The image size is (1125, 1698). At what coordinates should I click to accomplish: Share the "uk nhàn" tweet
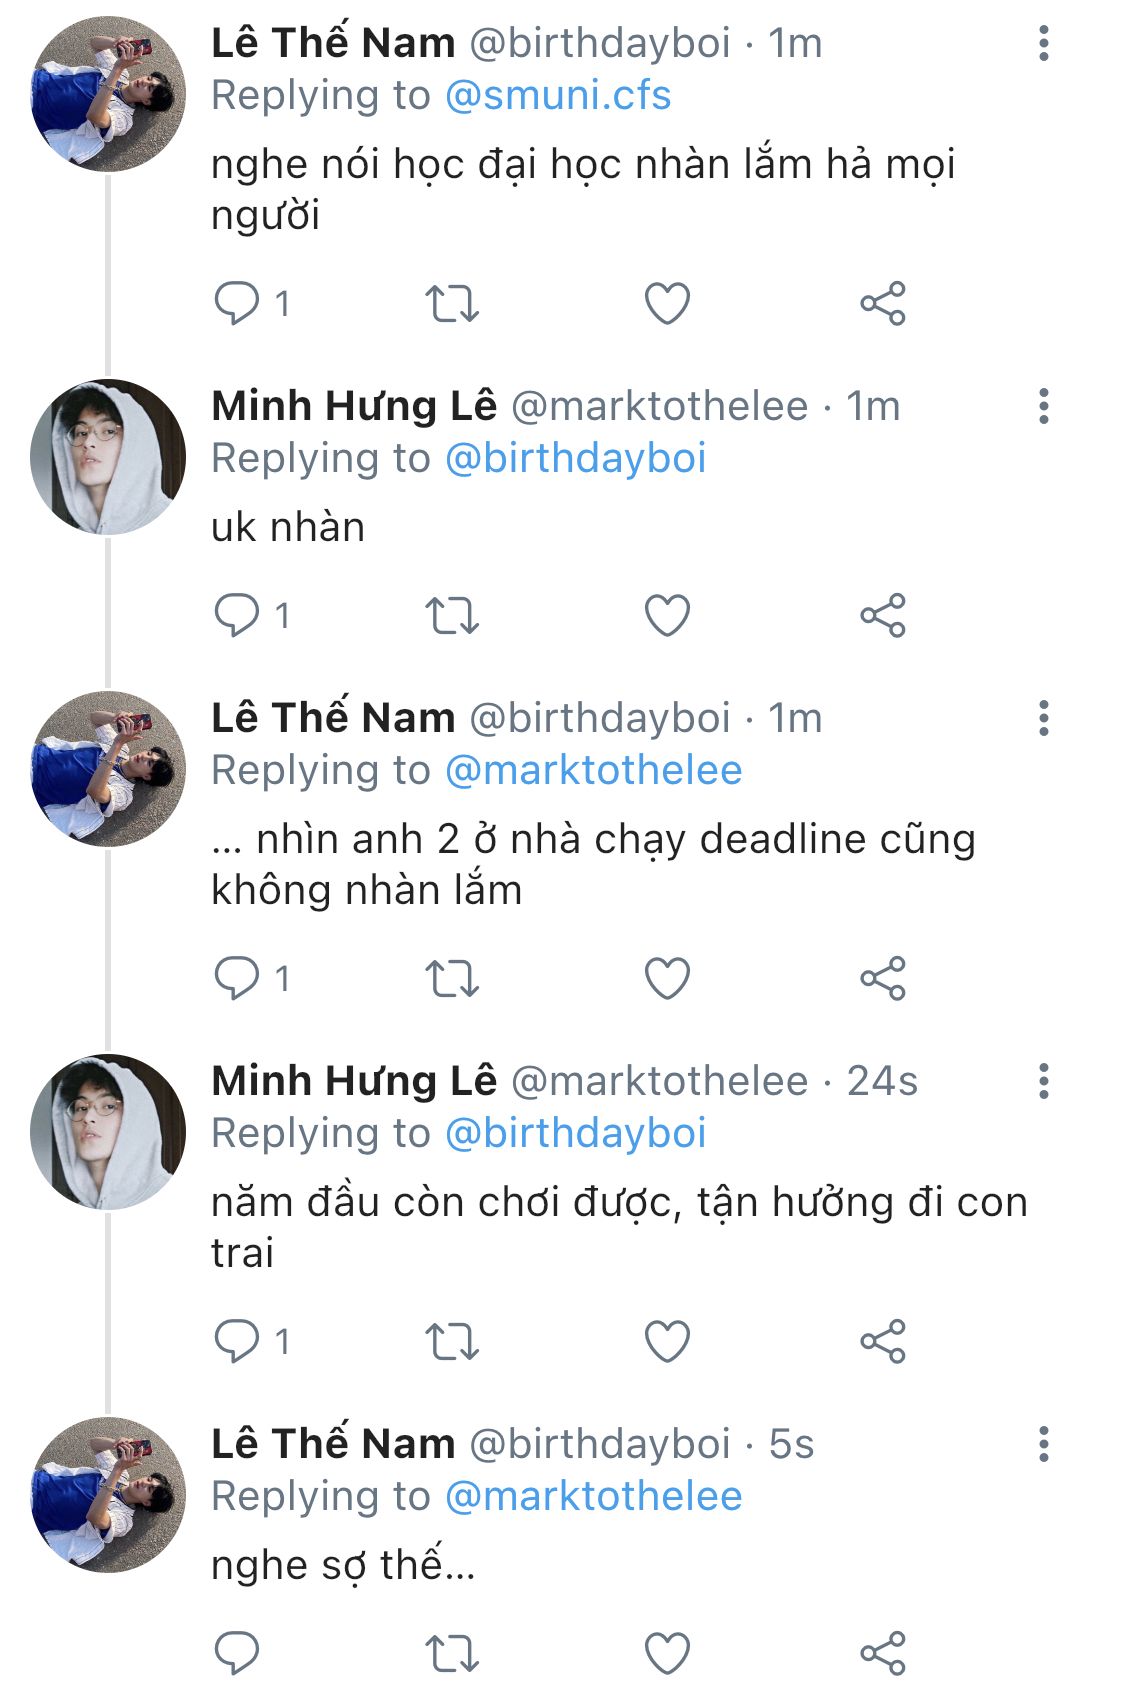882,615
